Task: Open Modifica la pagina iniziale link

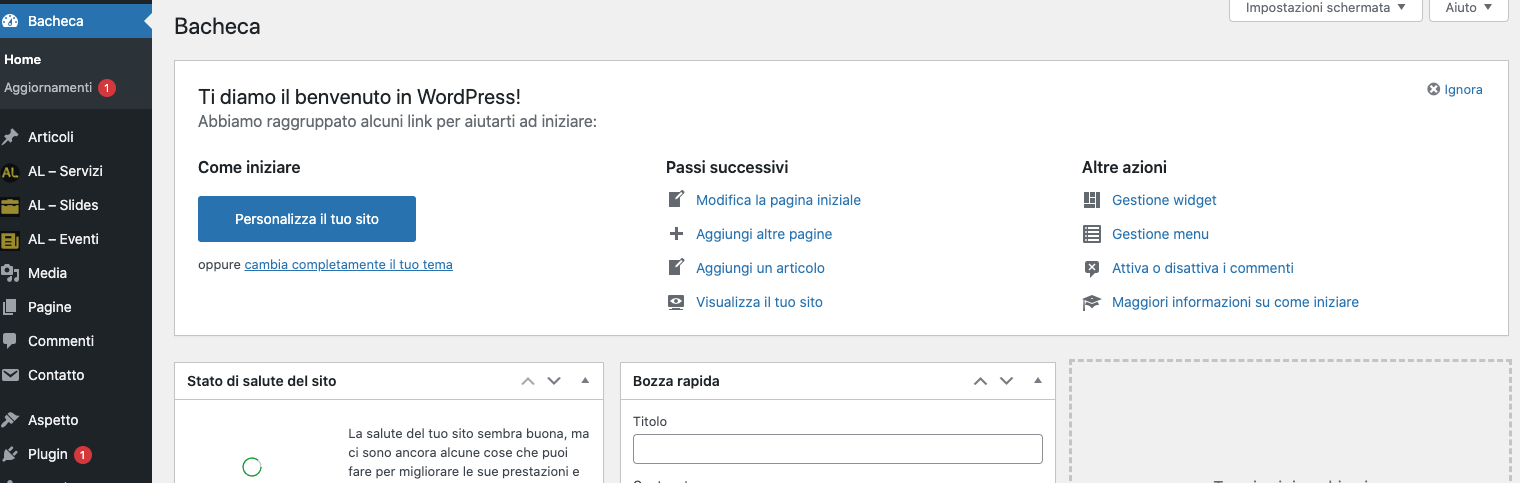Action: [x=778, y=200]
